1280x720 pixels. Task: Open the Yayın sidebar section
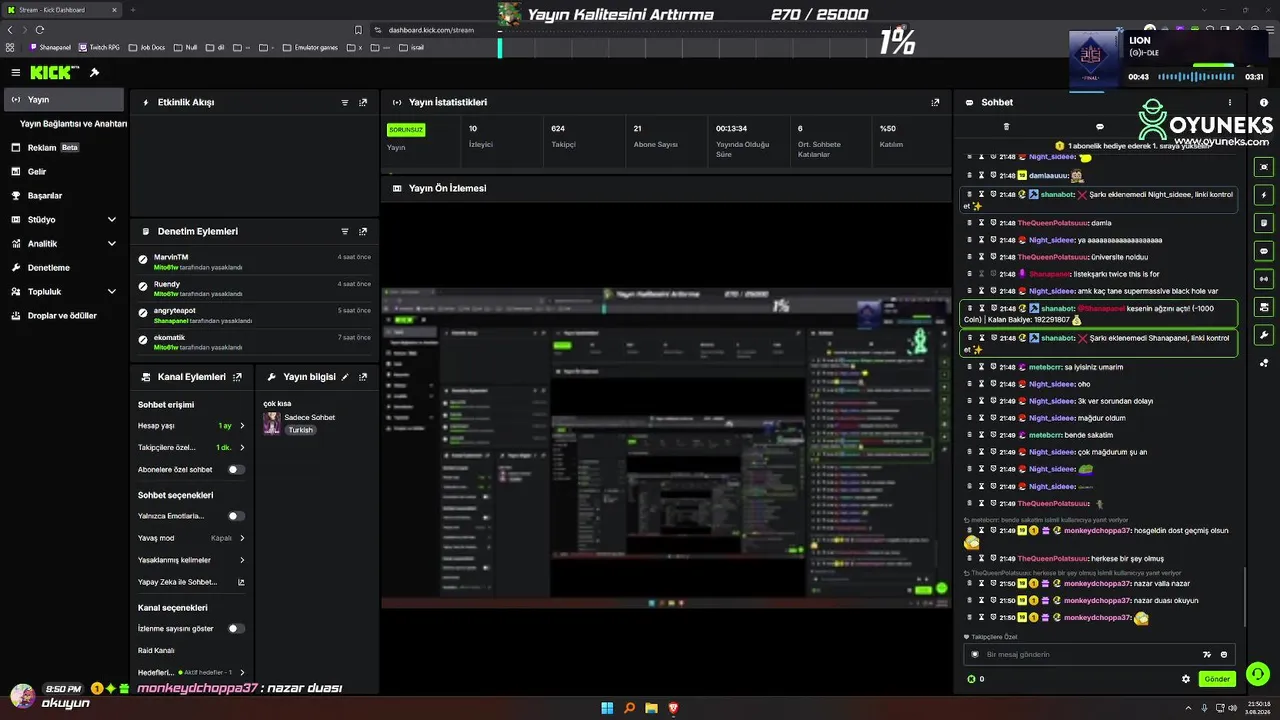pyautogui.click(x=64, y=100)
